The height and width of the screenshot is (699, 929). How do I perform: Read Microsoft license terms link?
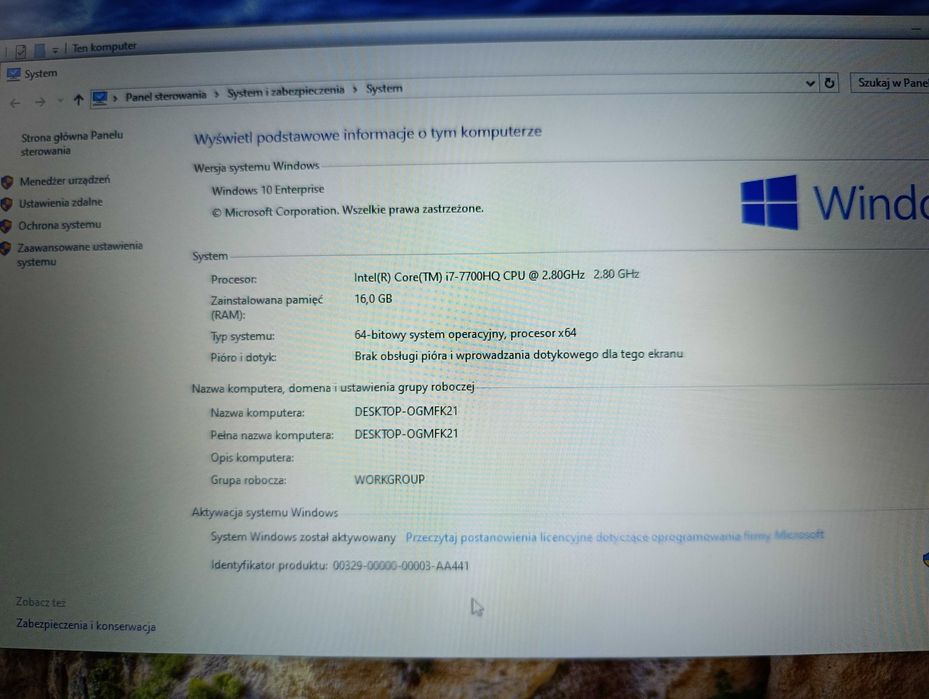[x=614, y=537]
